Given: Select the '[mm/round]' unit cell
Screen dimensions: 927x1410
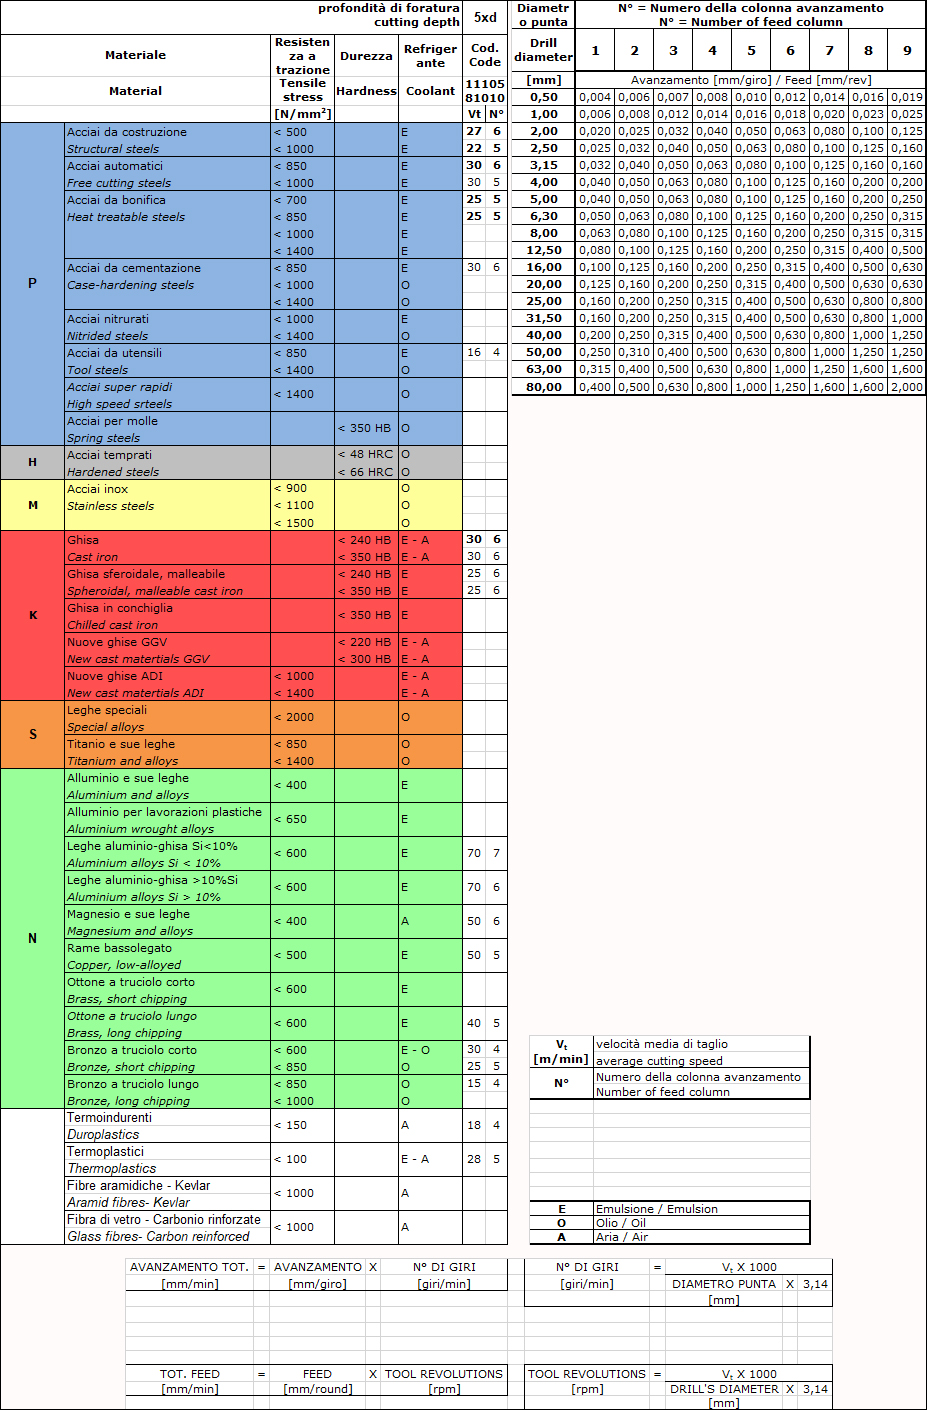Looking at the screenshot, I should 317,1389.
